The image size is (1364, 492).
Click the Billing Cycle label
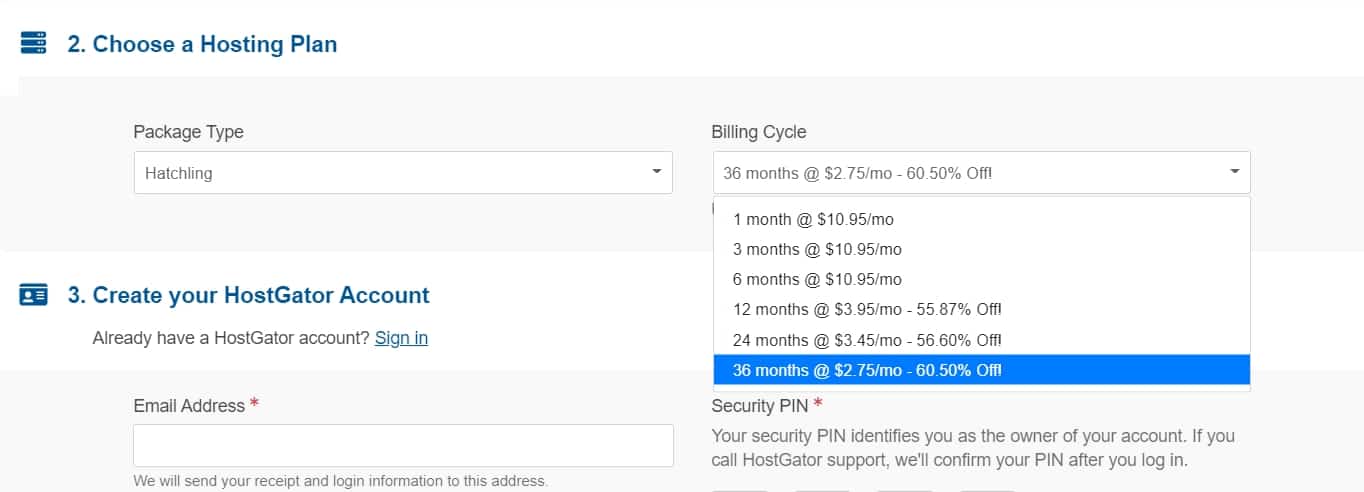(x=759, y=132)
